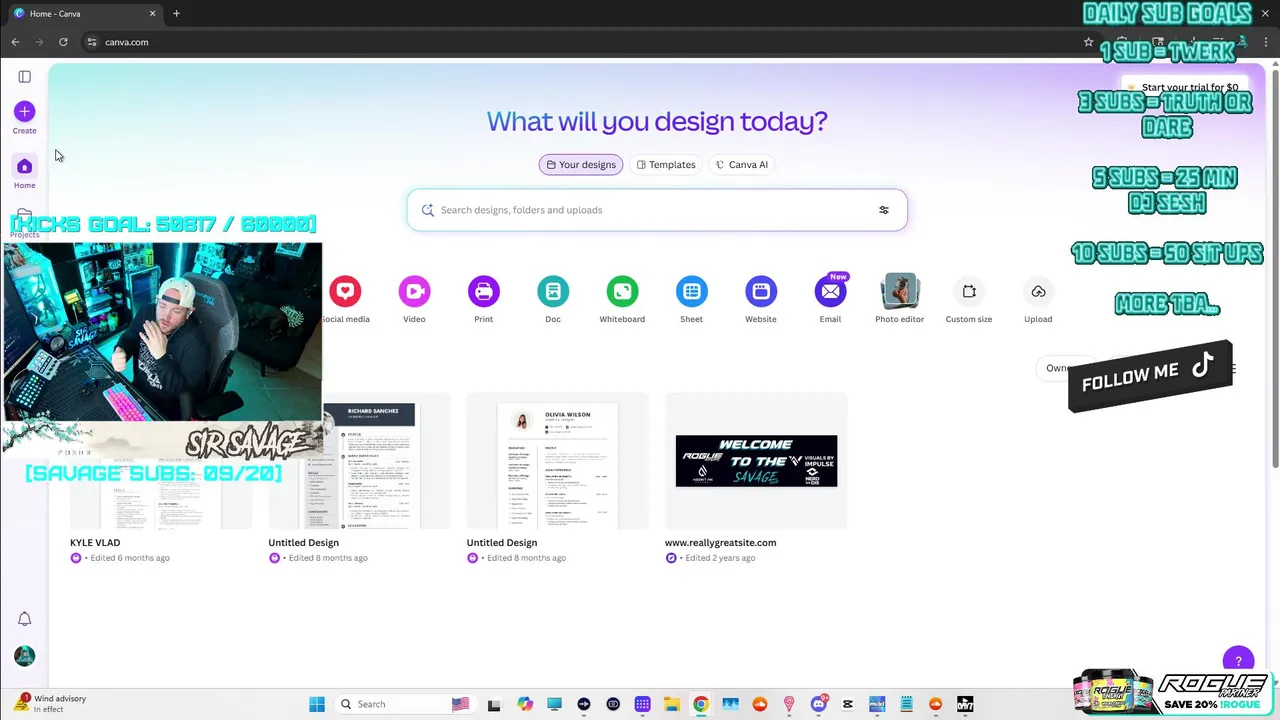
Task: Go back in browser history
Action: pyautogui.click(x=15, y=42)
